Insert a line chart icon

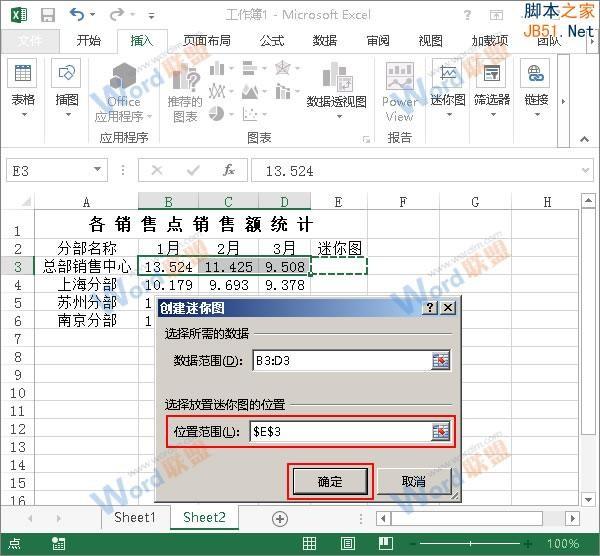coord(217,91)
